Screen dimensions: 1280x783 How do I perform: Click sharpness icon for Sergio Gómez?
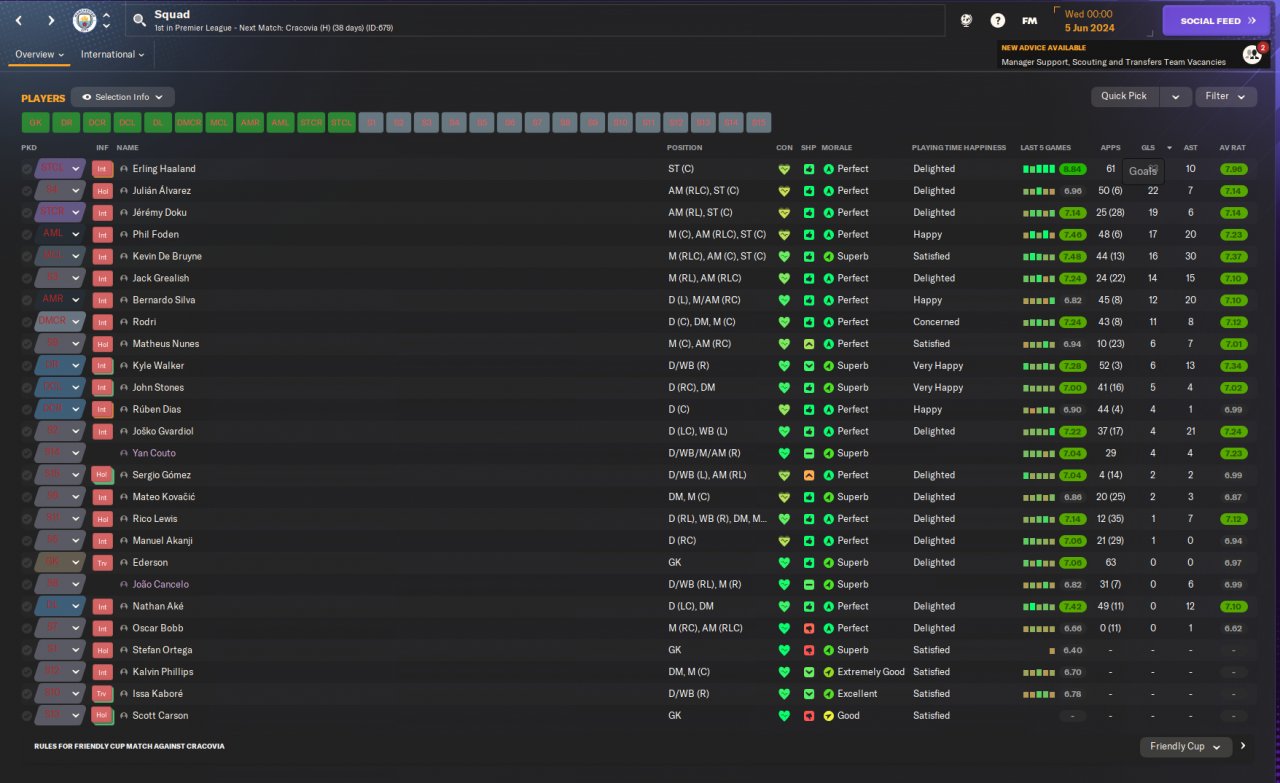(x=808, y=475)
